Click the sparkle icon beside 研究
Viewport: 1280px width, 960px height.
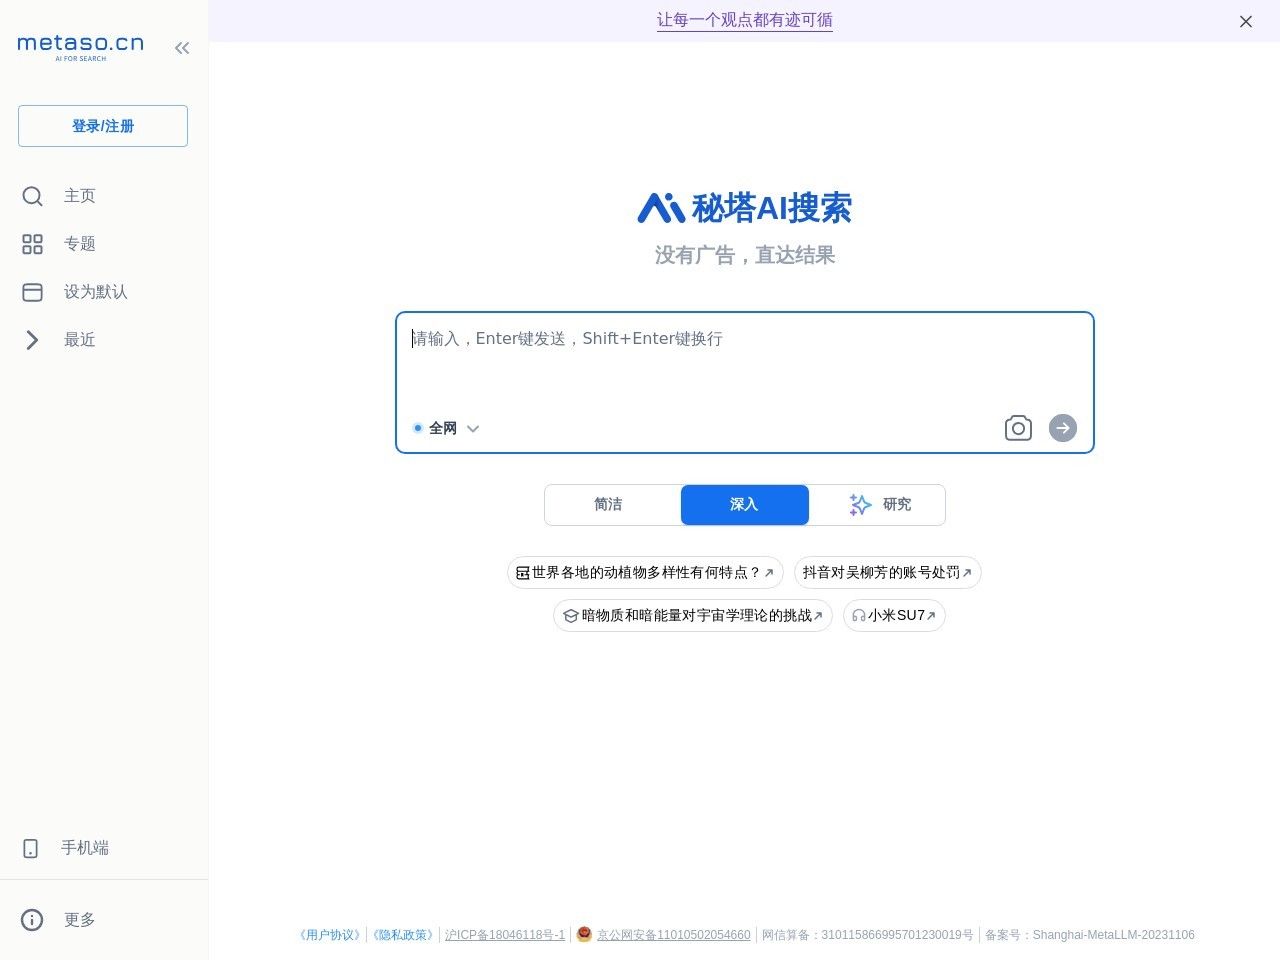point(860,505)
